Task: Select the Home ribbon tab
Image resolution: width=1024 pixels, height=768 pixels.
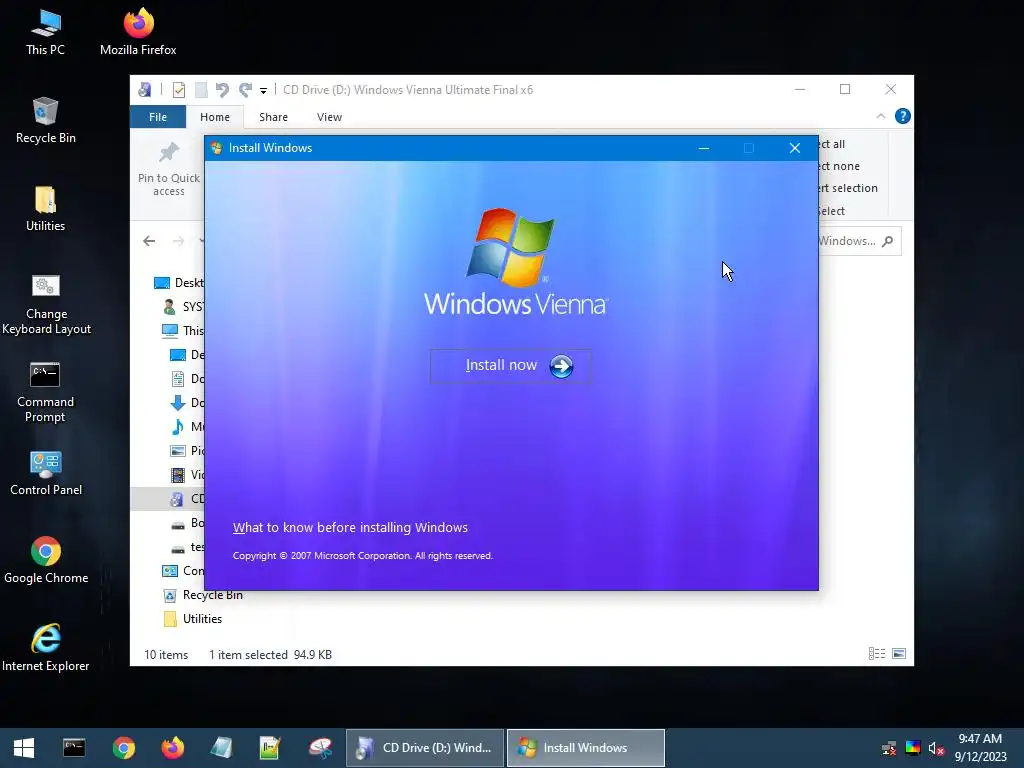Action: coord(215,117)
